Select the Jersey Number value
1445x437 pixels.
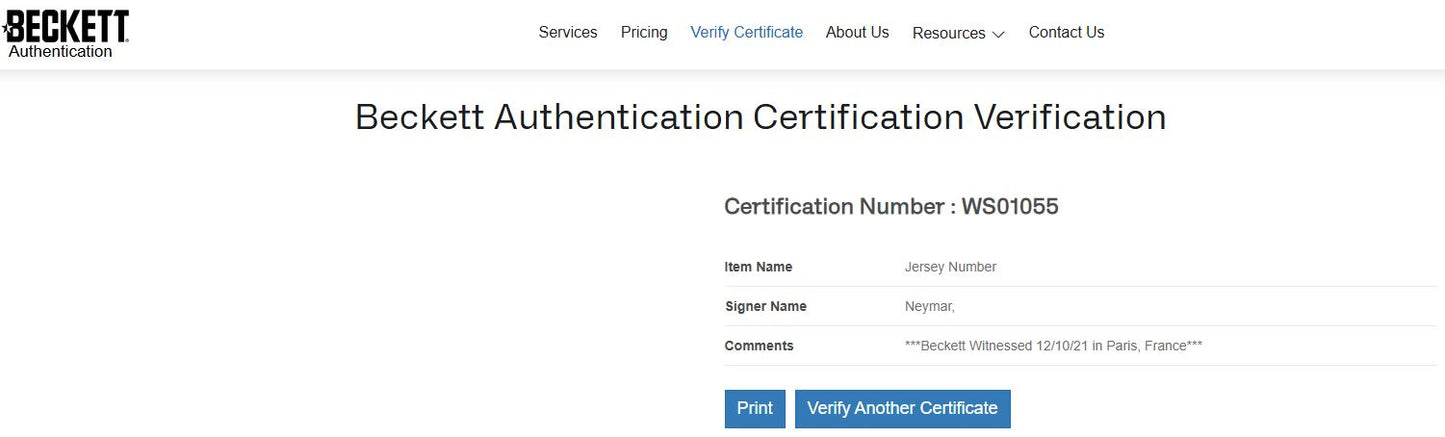(950, 267)
